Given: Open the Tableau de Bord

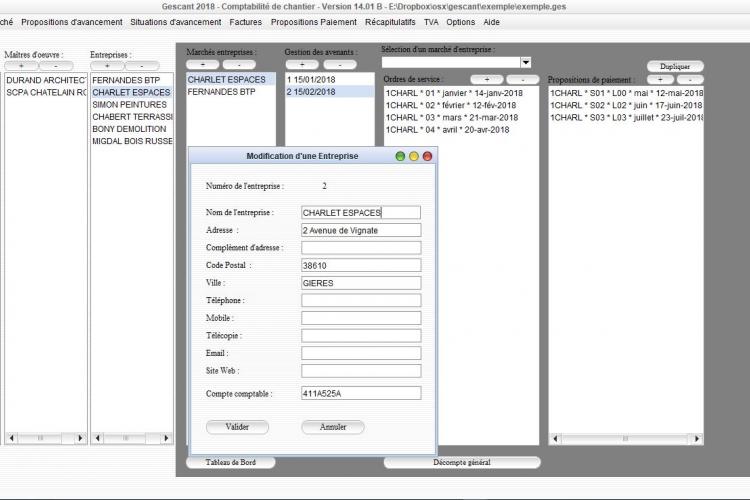Looking at the screenshot, I should pyautogui.click(x=231, y=462).
